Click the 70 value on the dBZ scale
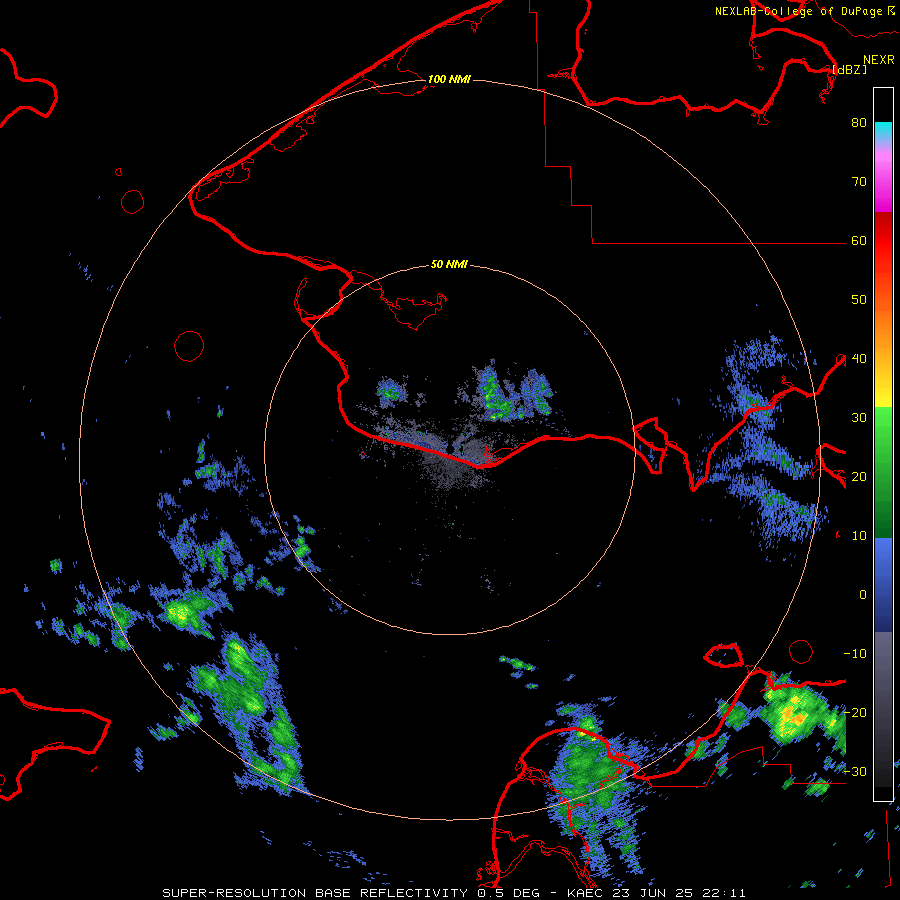Viewport: 900px width, 900px height. point(859,182)
